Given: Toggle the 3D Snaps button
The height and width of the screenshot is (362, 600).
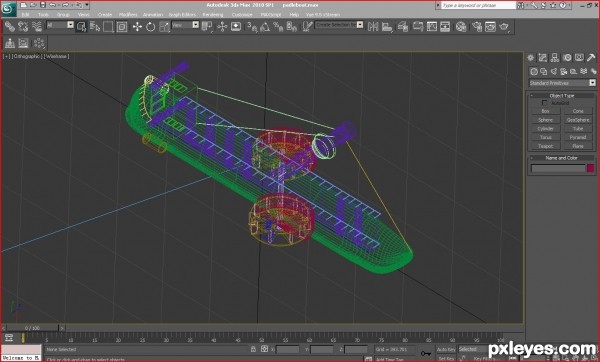Looking at the screenshot, I should [251, 26].
